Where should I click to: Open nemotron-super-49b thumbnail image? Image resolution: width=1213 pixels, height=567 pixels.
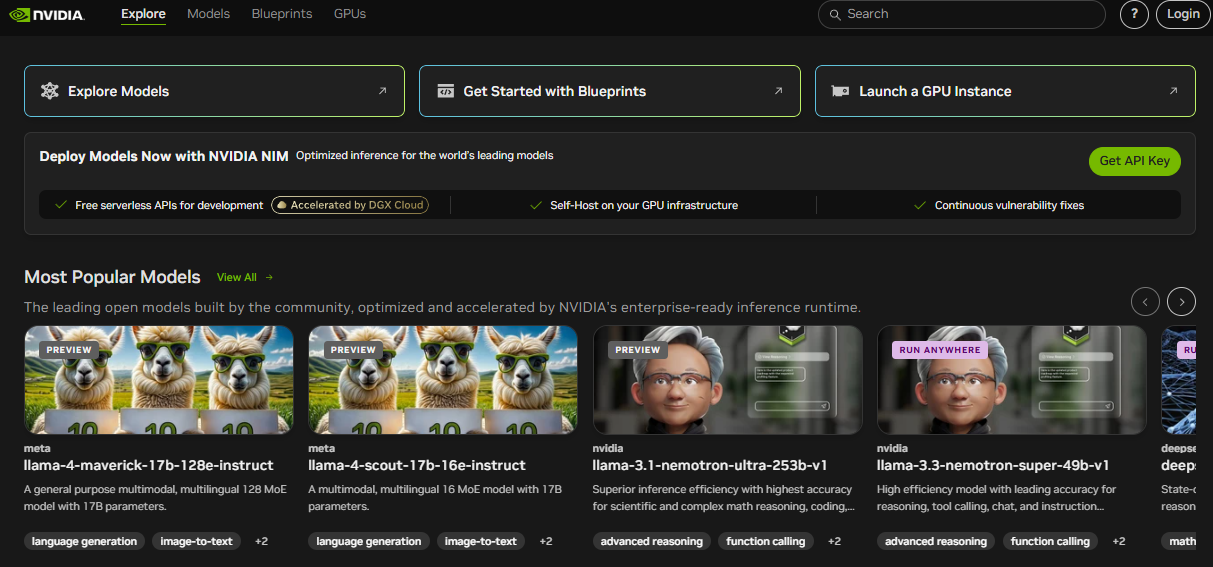tap(1011, 379)
